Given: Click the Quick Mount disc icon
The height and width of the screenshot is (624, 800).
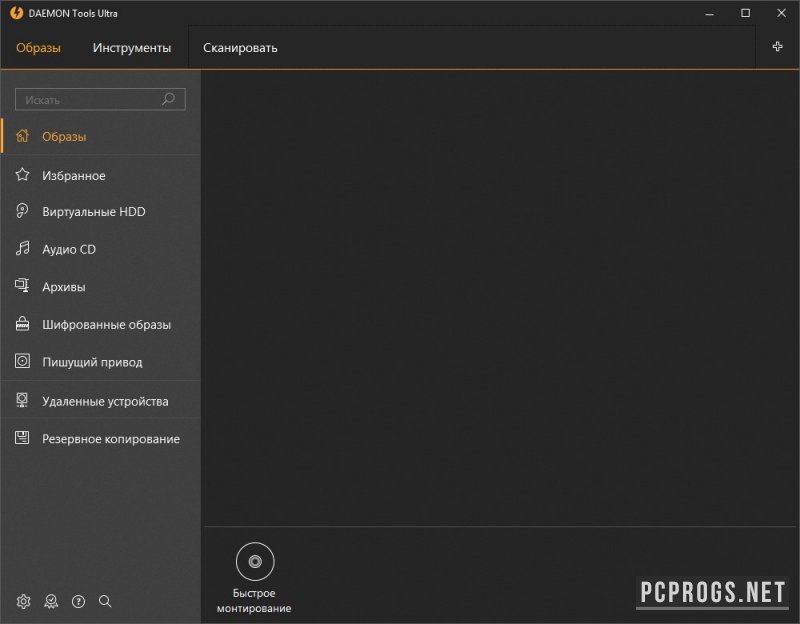Looking at the screenshot, I should pos(255,562).
